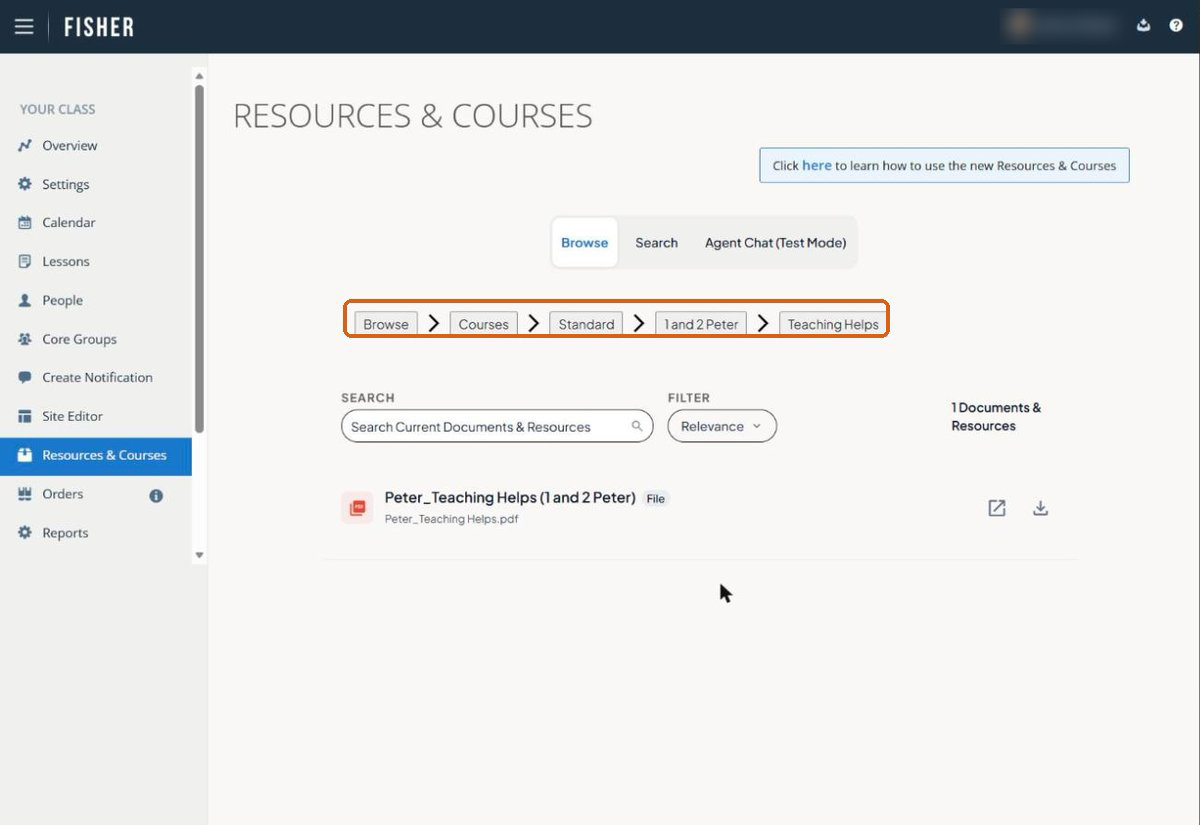The image size is (1200, 825).
Task: Switch to Agent Chat (Test Mode) tab
Action: tap(775, 243)
